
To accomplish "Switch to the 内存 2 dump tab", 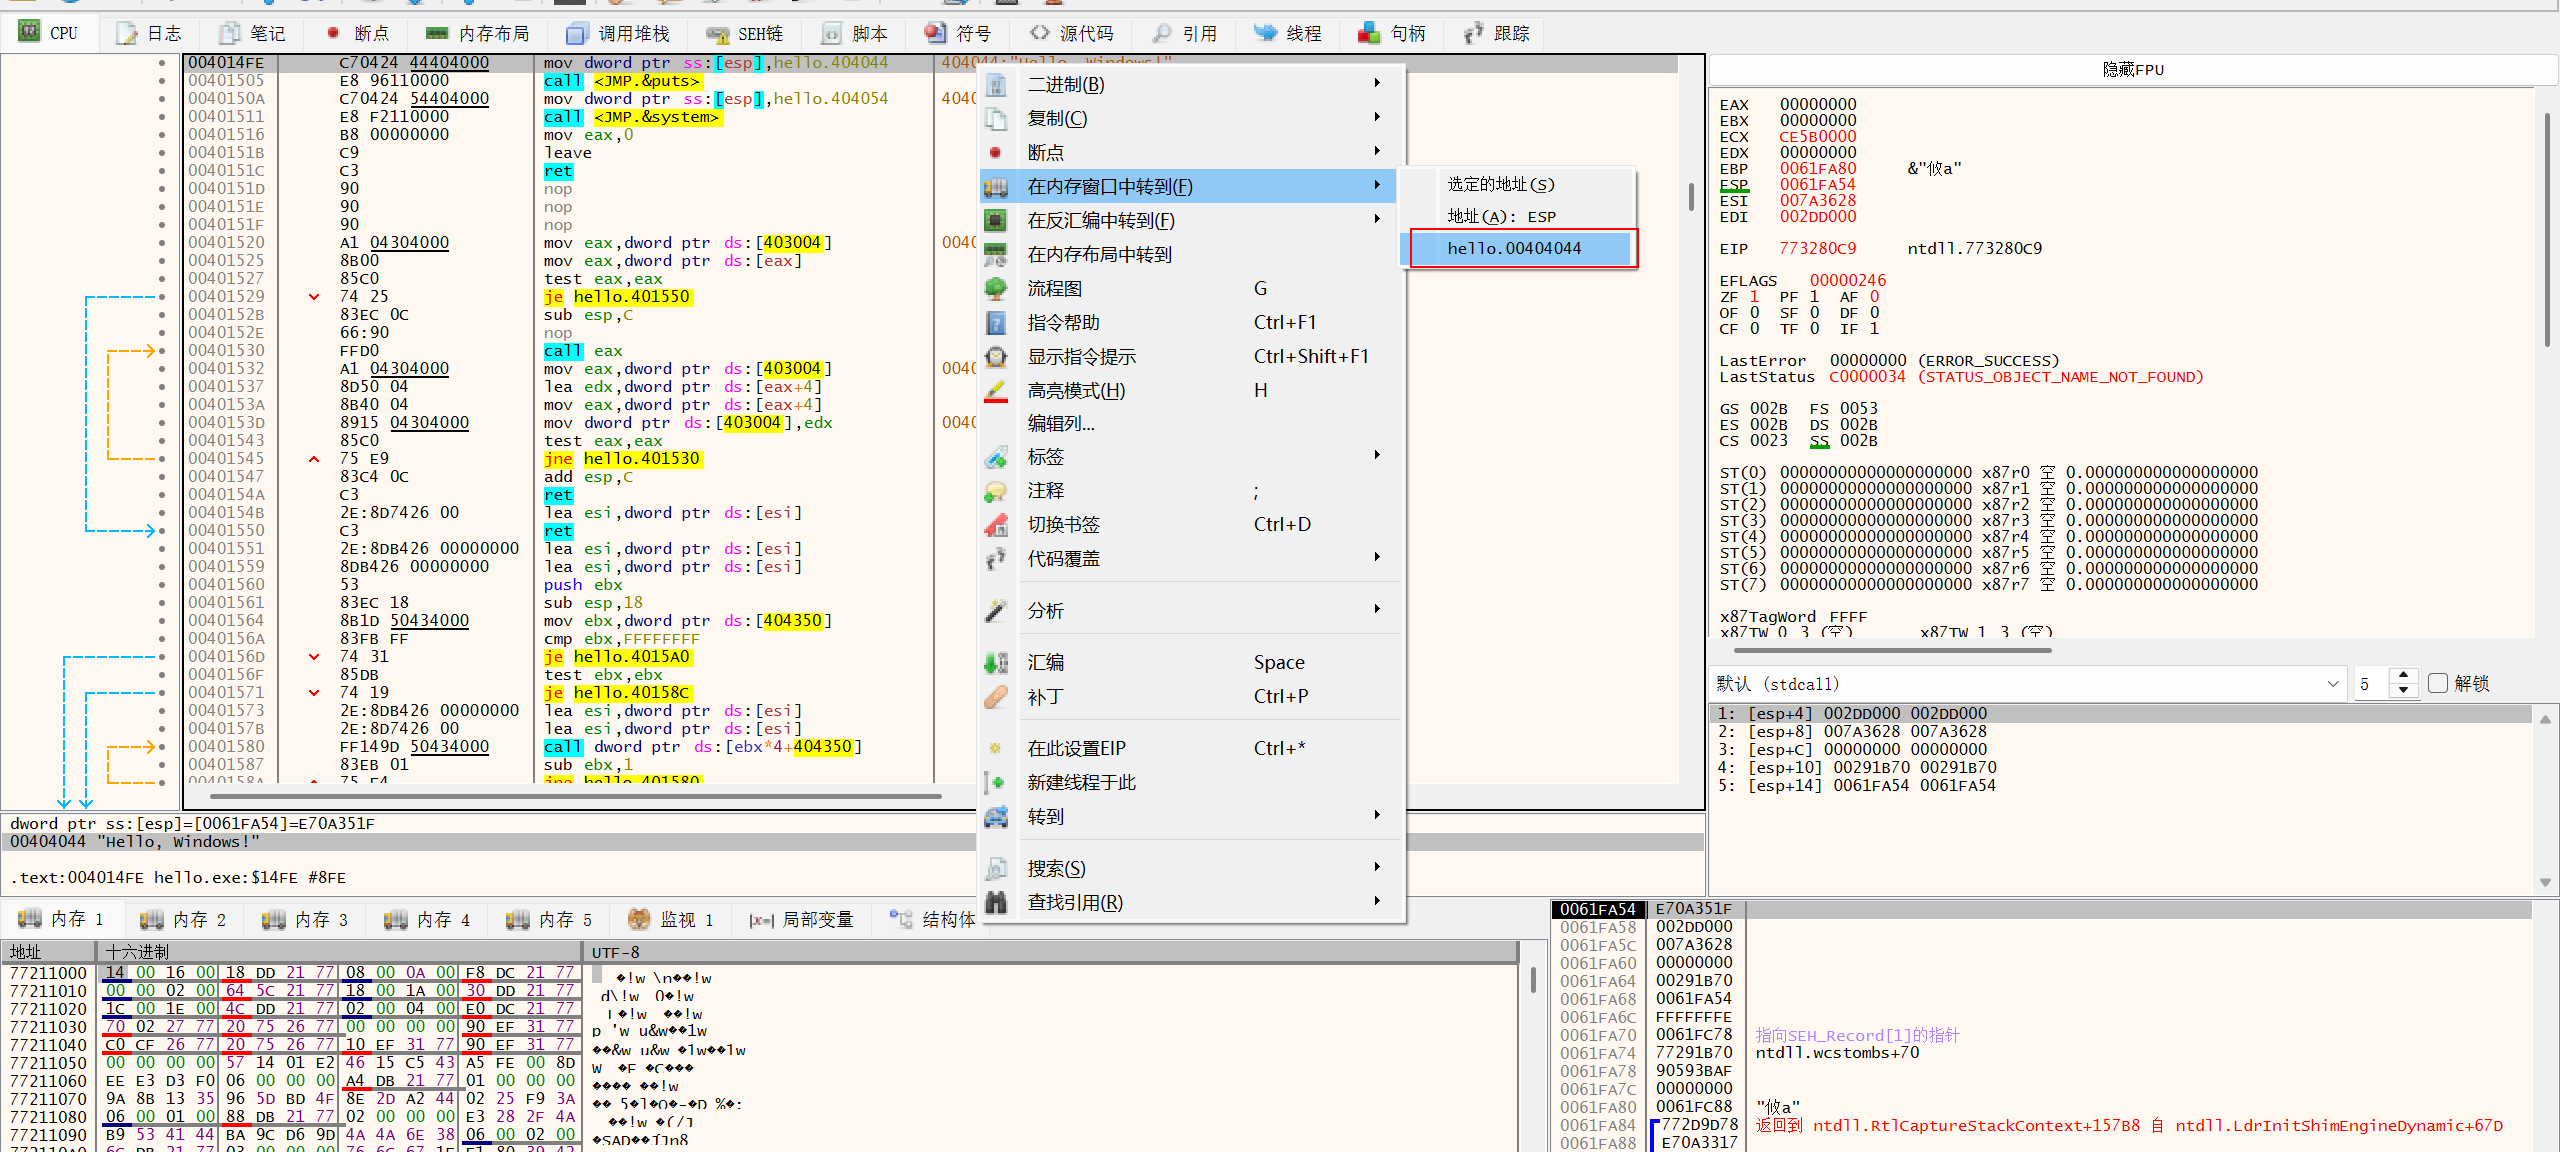I will 184,919.
